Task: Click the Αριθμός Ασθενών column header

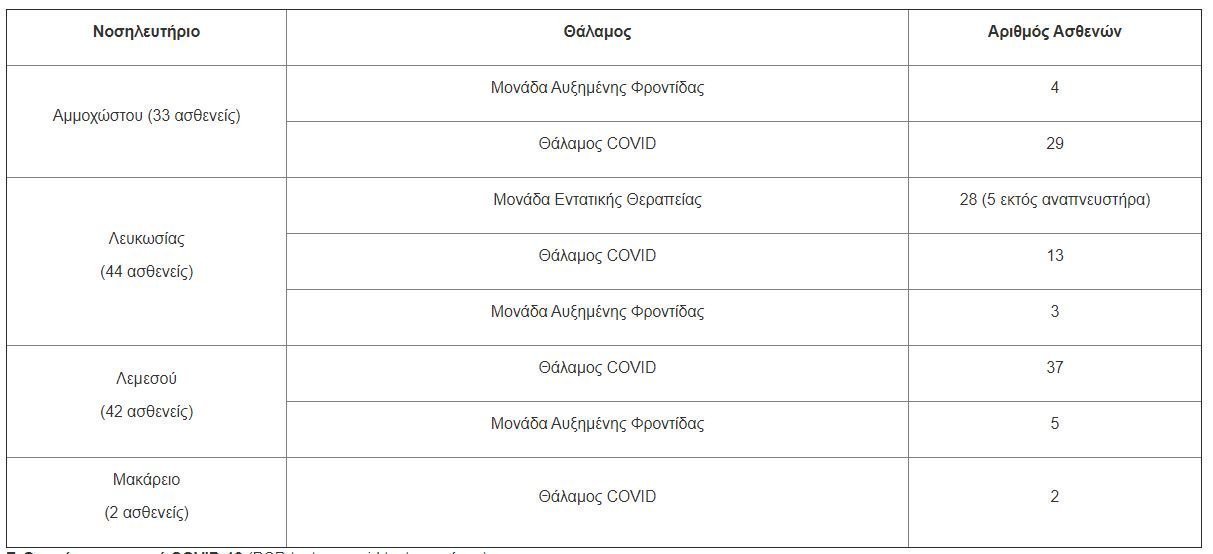Action: [x=1055, y=32]
